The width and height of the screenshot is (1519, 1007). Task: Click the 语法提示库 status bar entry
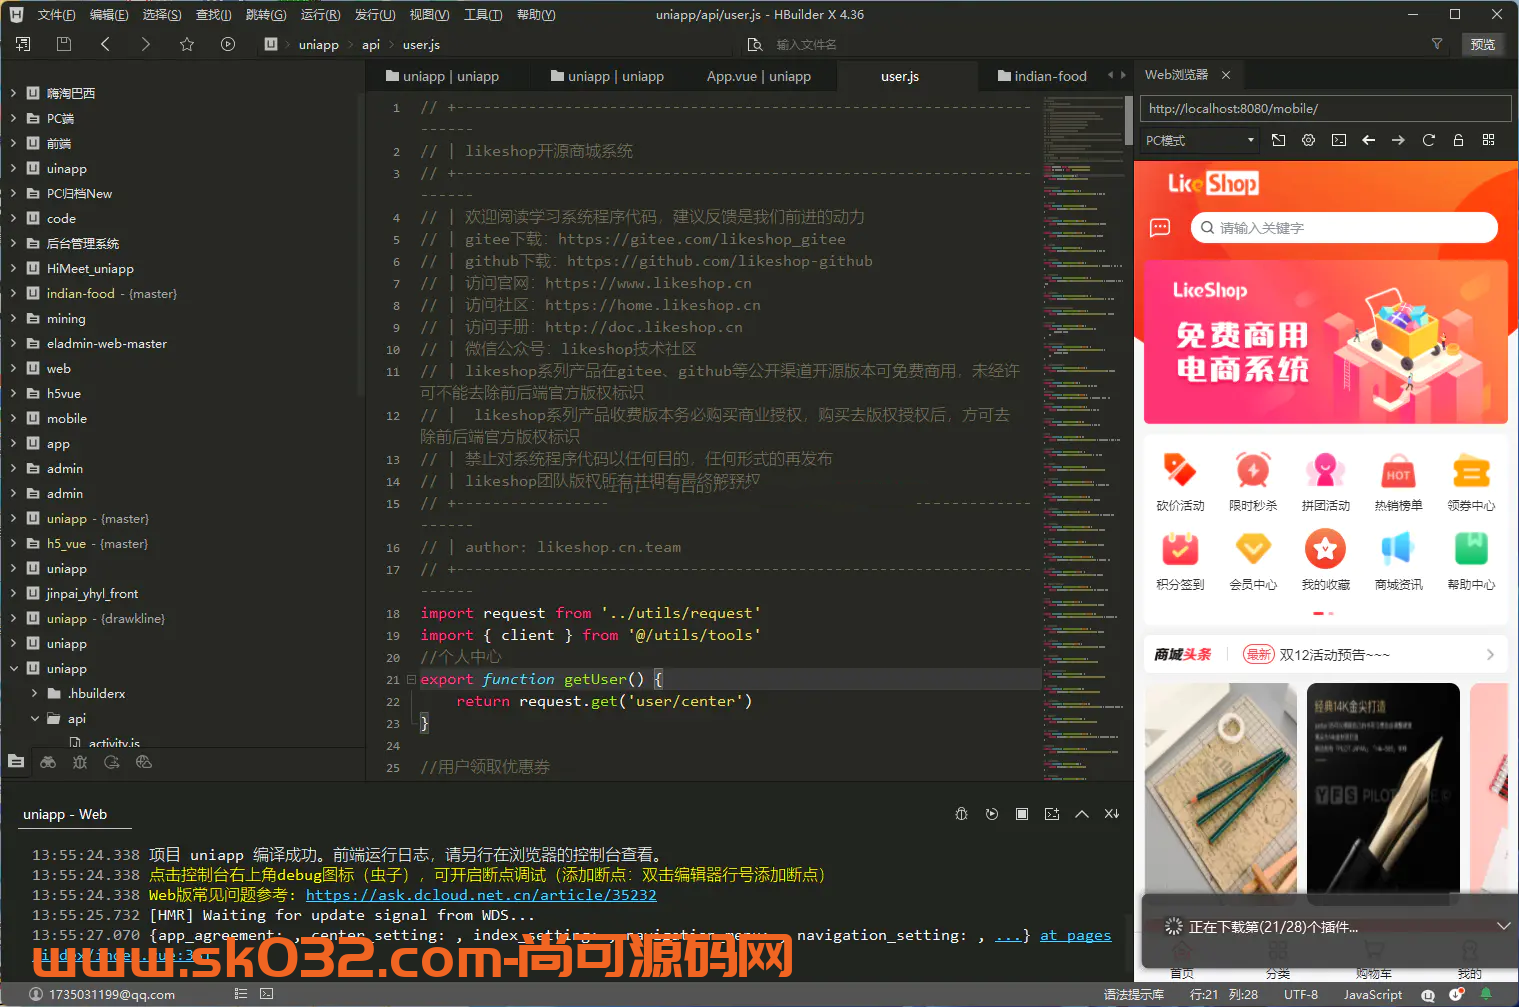click(1133, 994)
